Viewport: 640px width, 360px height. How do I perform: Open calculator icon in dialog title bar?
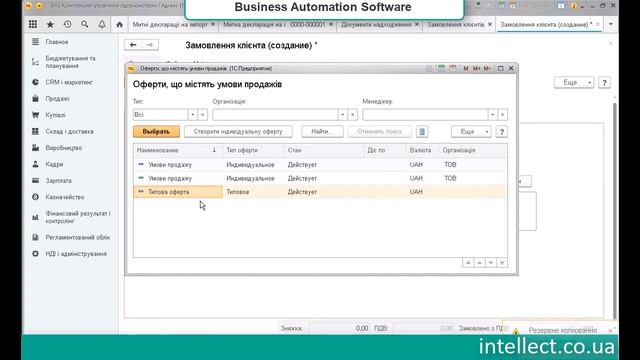[442, 68]
